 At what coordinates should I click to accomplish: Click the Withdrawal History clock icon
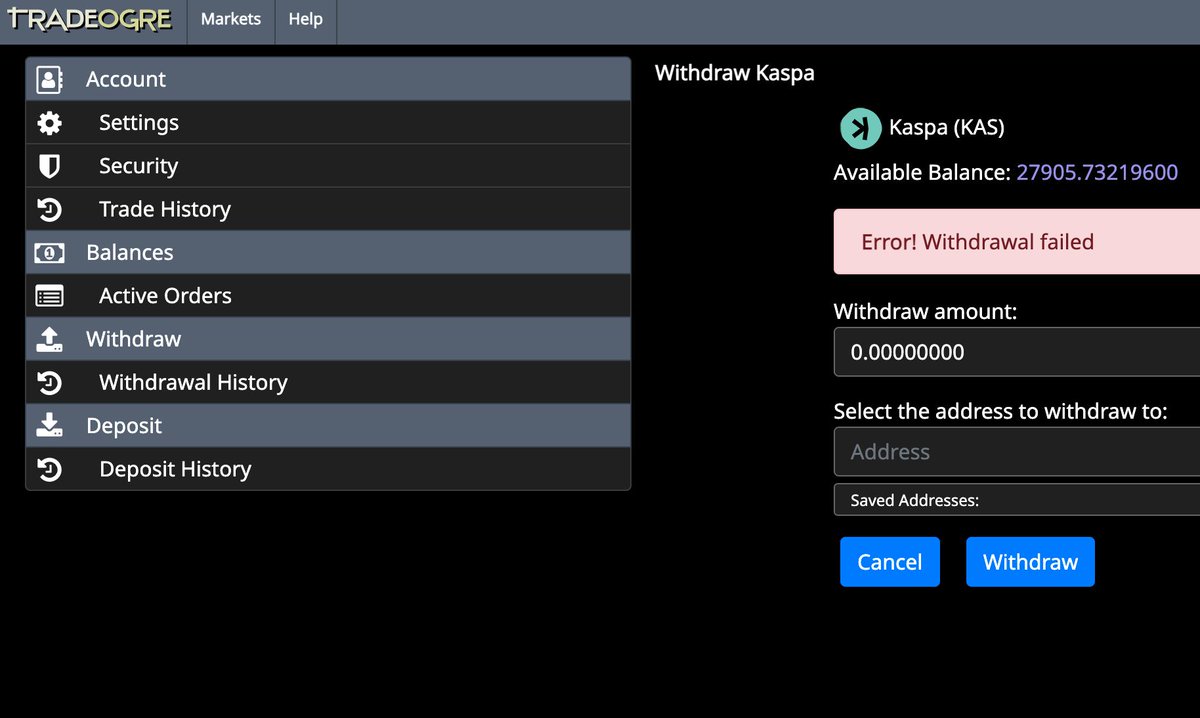(x=49, y=383)
